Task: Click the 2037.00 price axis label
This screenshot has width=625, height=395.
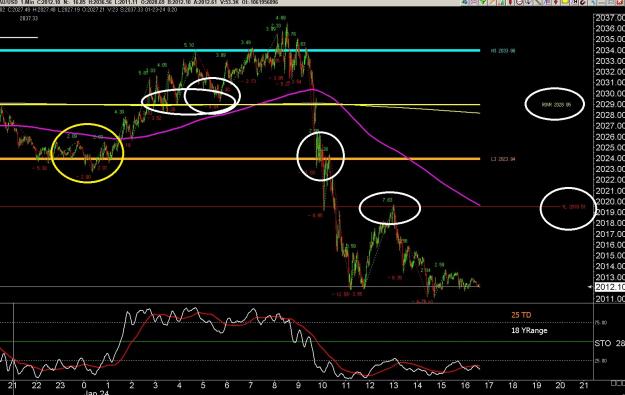Action: [610, 18]
